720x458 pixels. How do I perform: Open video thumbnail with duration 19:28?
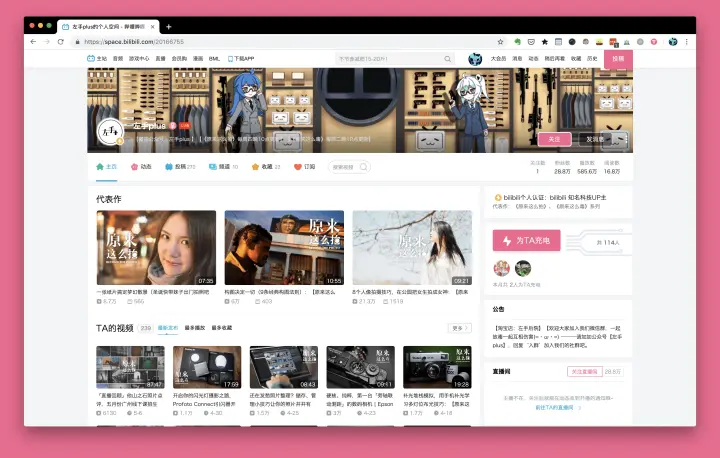pos(437,367)
